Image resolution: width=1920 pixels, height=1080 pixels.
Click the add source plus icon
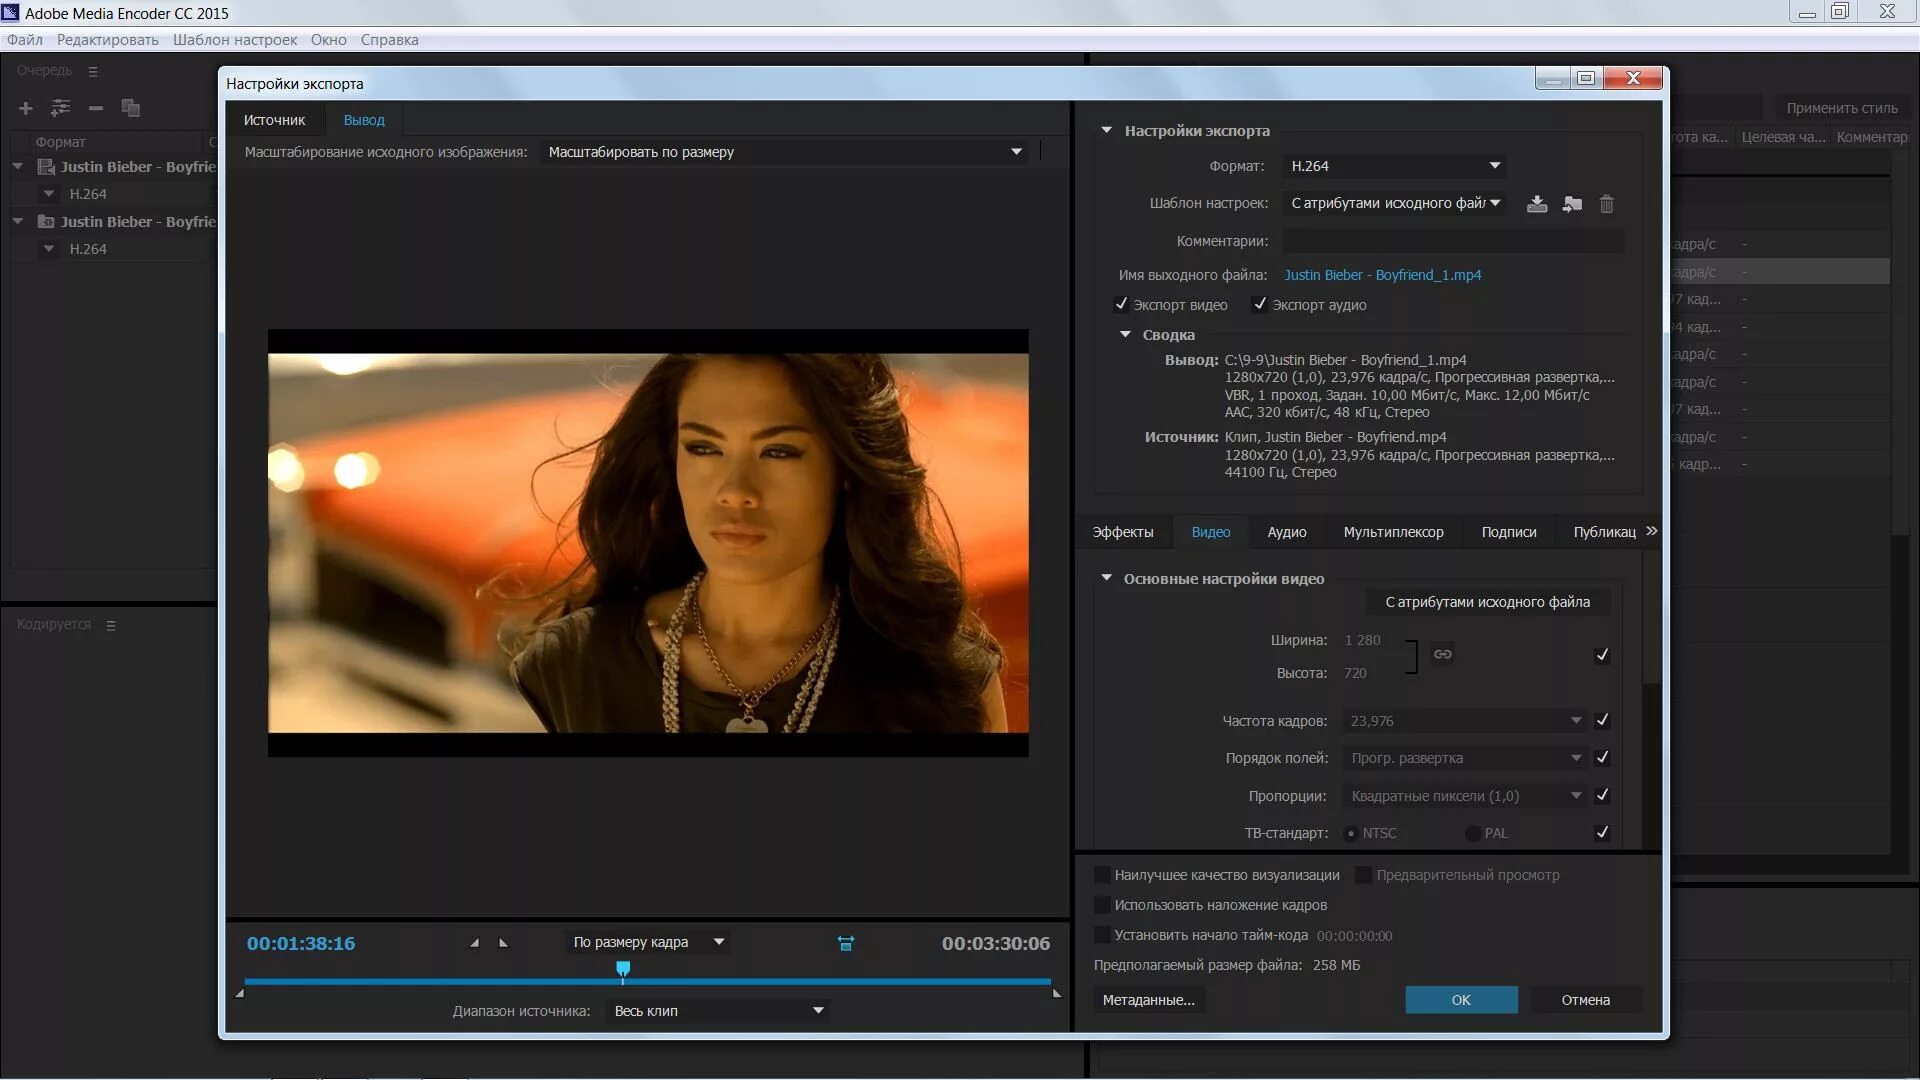click(x=26, y=108)
